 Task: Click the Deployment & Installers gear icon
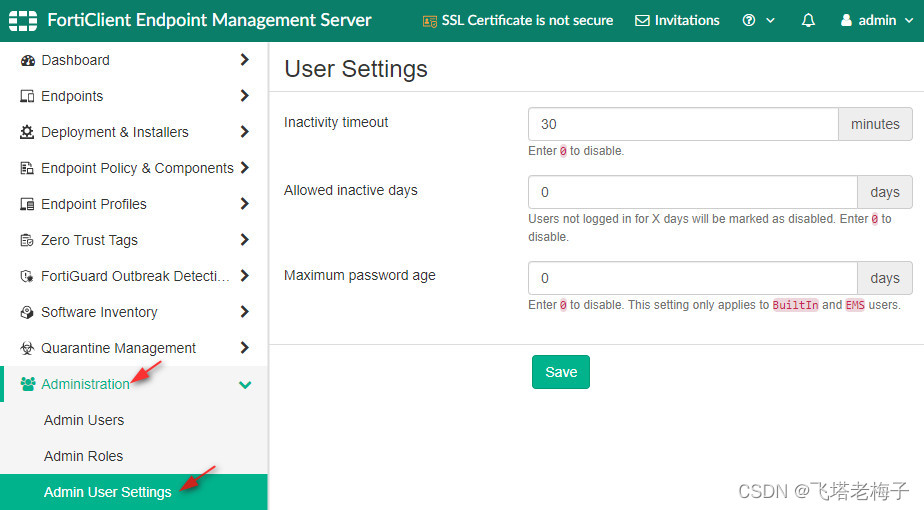(x=27, y=132)
